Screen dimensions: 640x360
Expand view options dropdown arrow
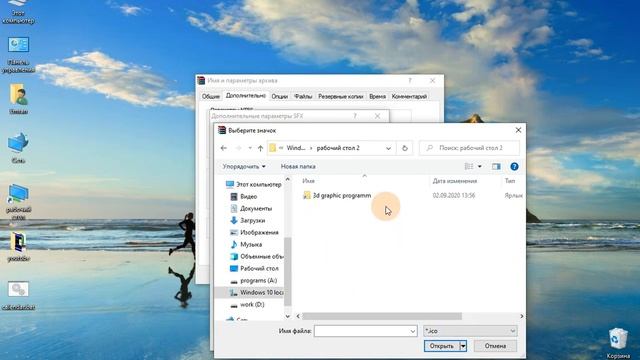480,167
